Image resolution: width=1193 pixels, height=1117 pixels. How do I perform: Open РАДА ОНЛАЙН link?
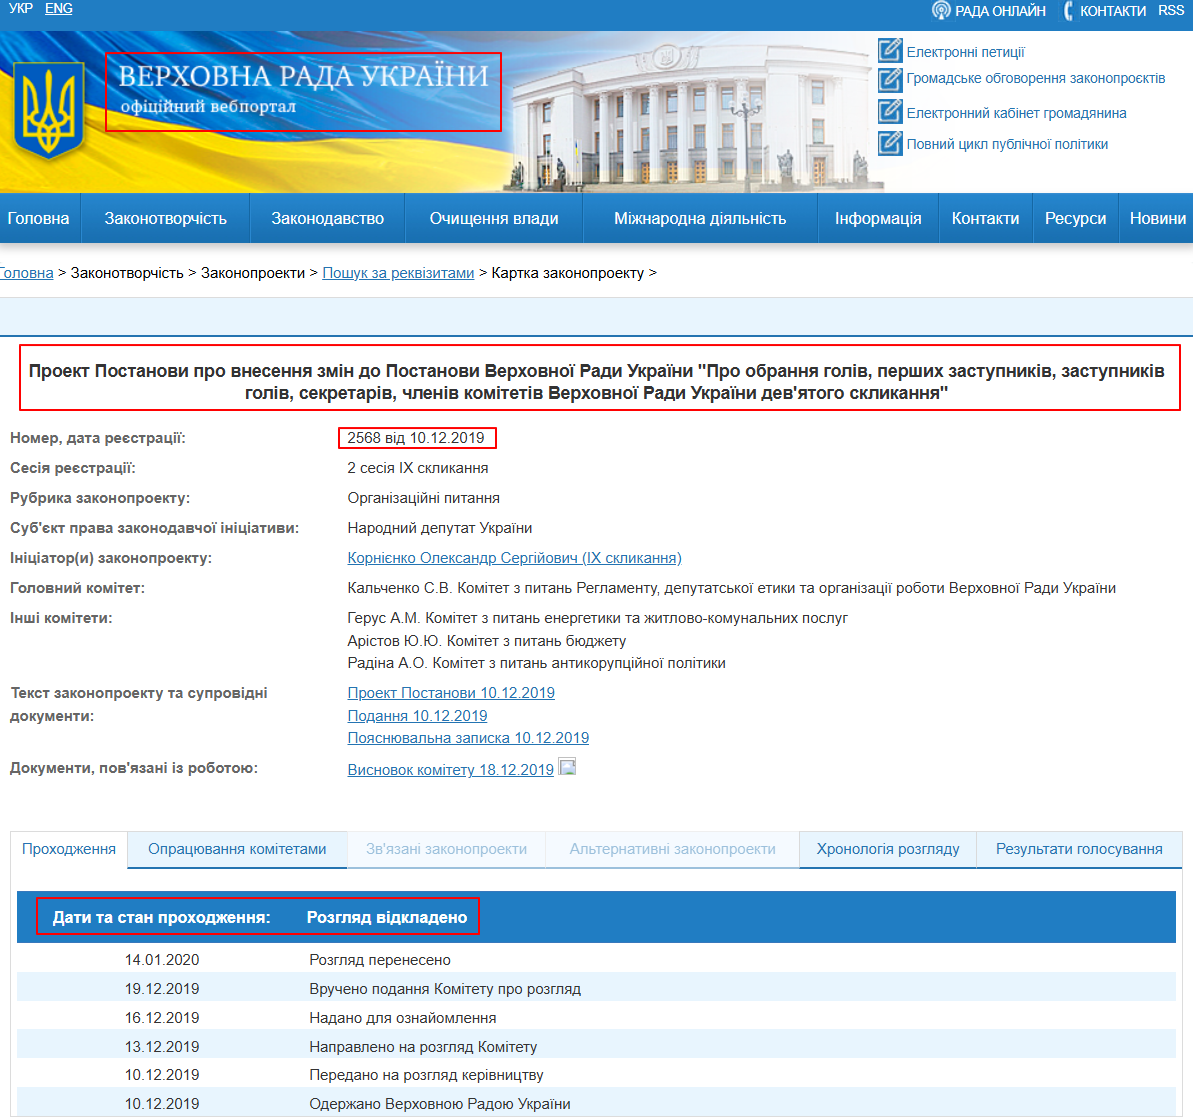tap(1000, 11)
